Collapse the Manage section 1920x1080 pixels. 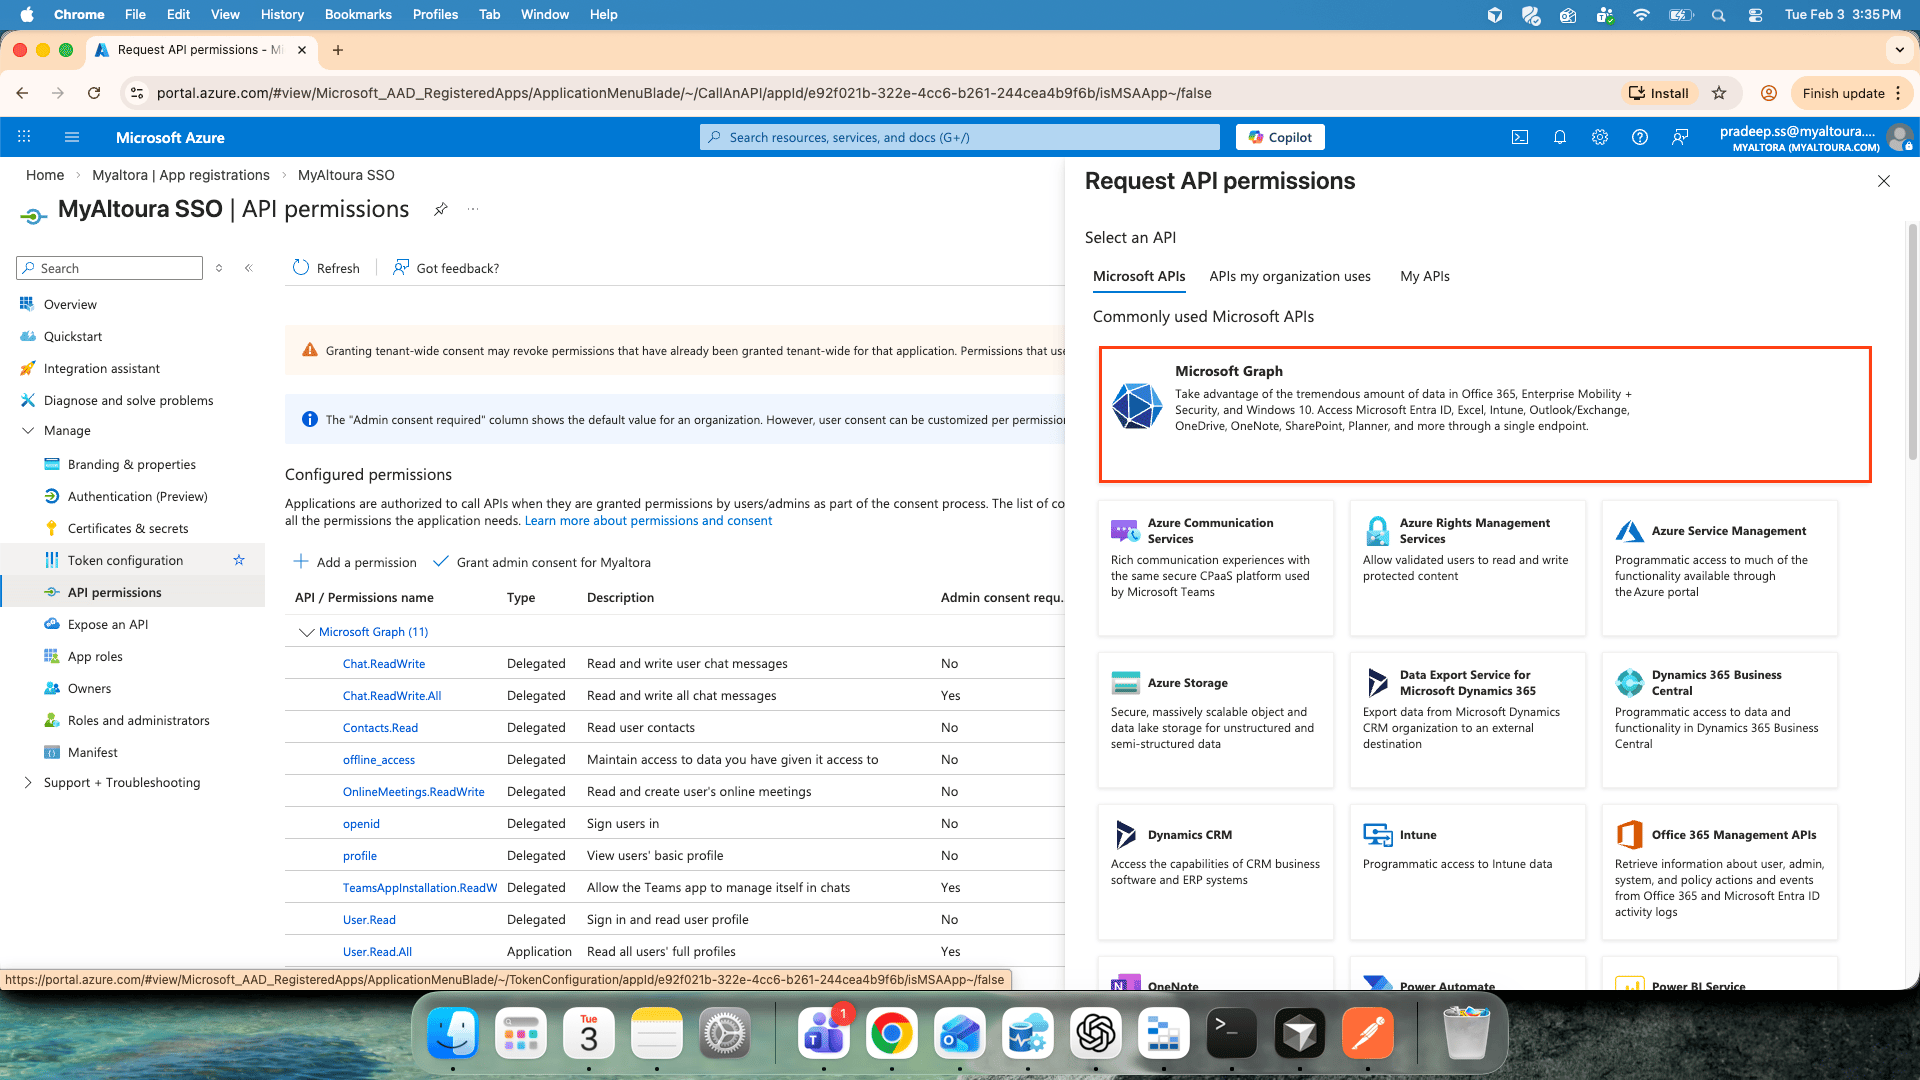tap(28, 430)
